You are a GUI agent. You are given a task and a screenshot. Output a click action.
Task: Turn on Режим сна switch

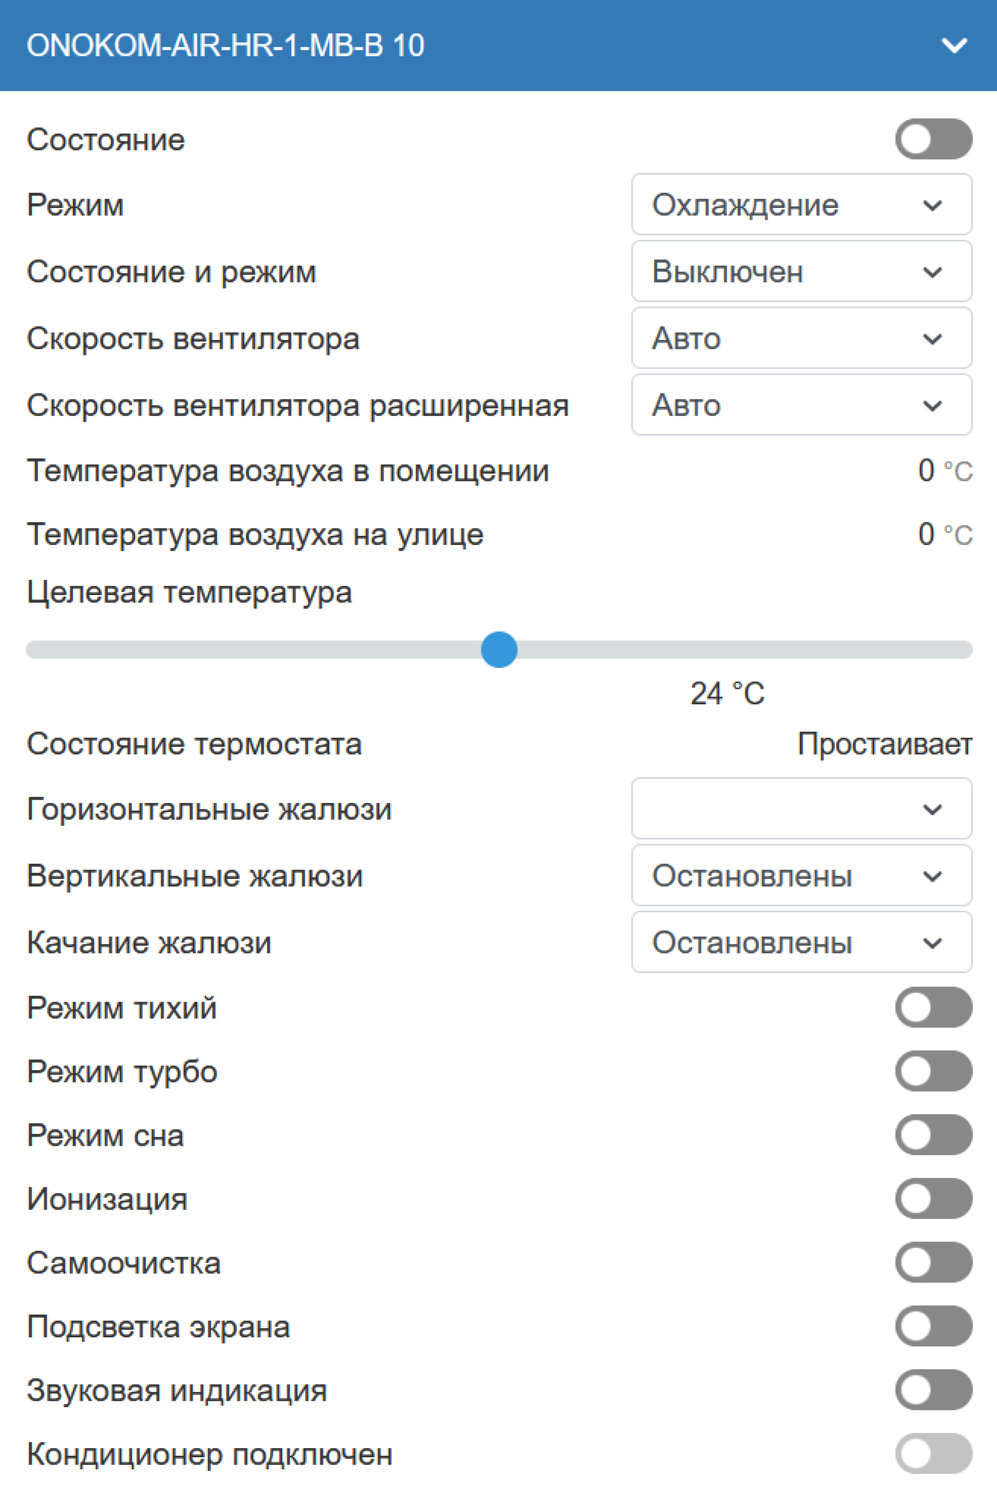point(933,1136)
